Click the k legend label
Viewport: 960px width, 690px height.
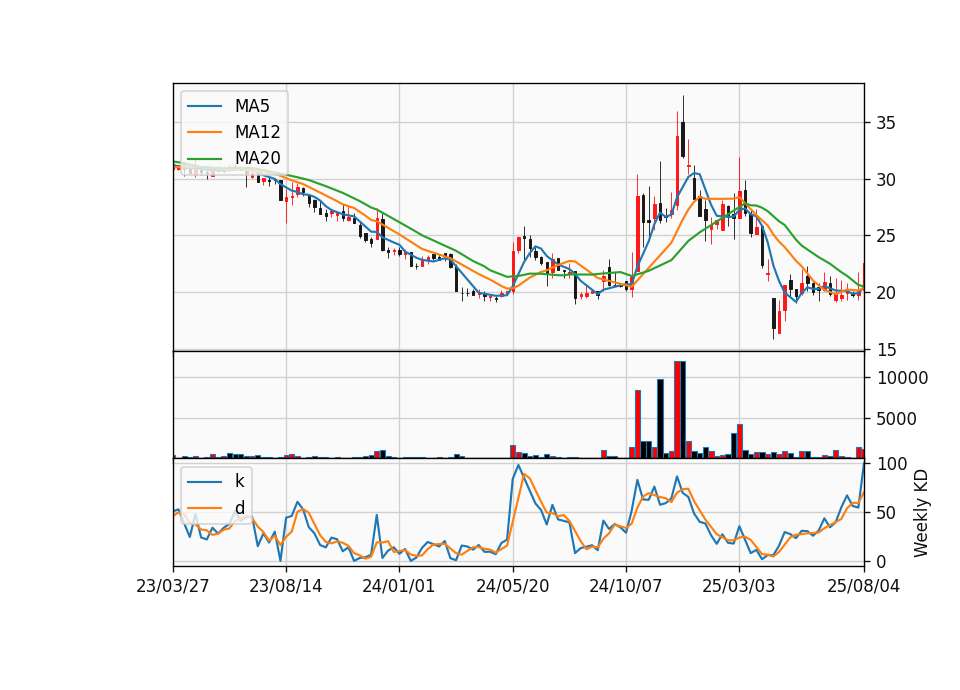tap(239, 481)
